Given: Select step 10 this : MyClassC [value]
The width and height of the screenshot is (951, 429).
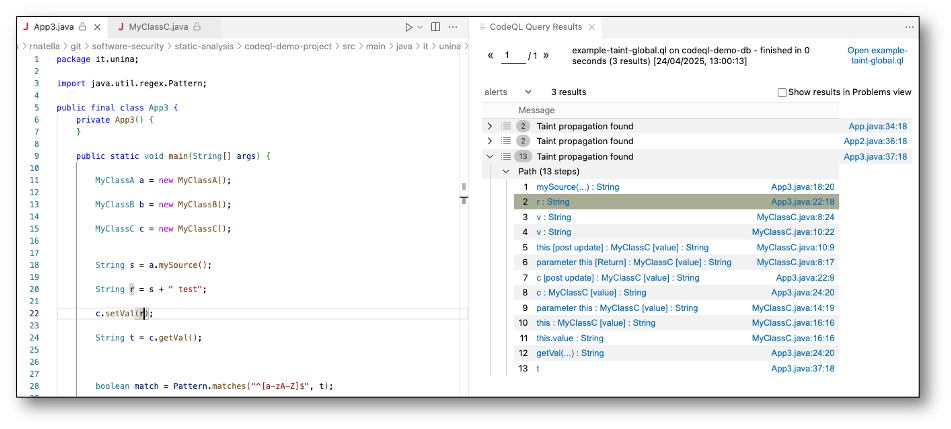Looking at the screenshot, I should pyautogui.click(x=596, y=323).
